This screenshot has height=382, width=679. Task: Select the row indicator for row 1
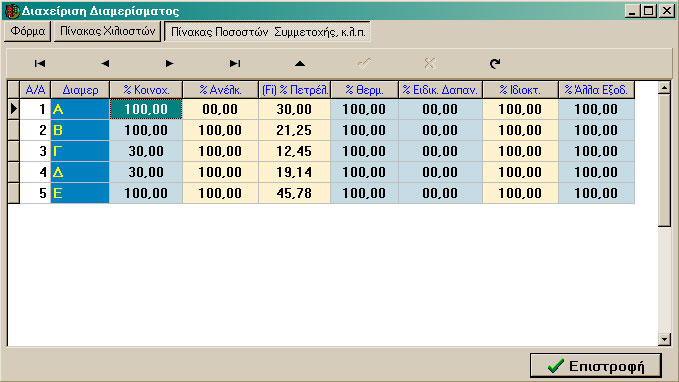point(14,109)
